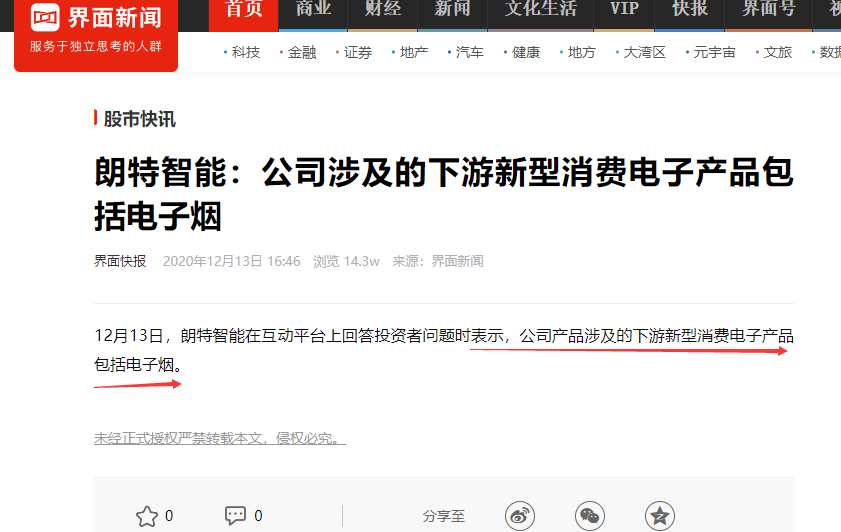Screen dimensions: 841x532
Task: Switch to the 商业 tab
Action: (x=313, y=11)
